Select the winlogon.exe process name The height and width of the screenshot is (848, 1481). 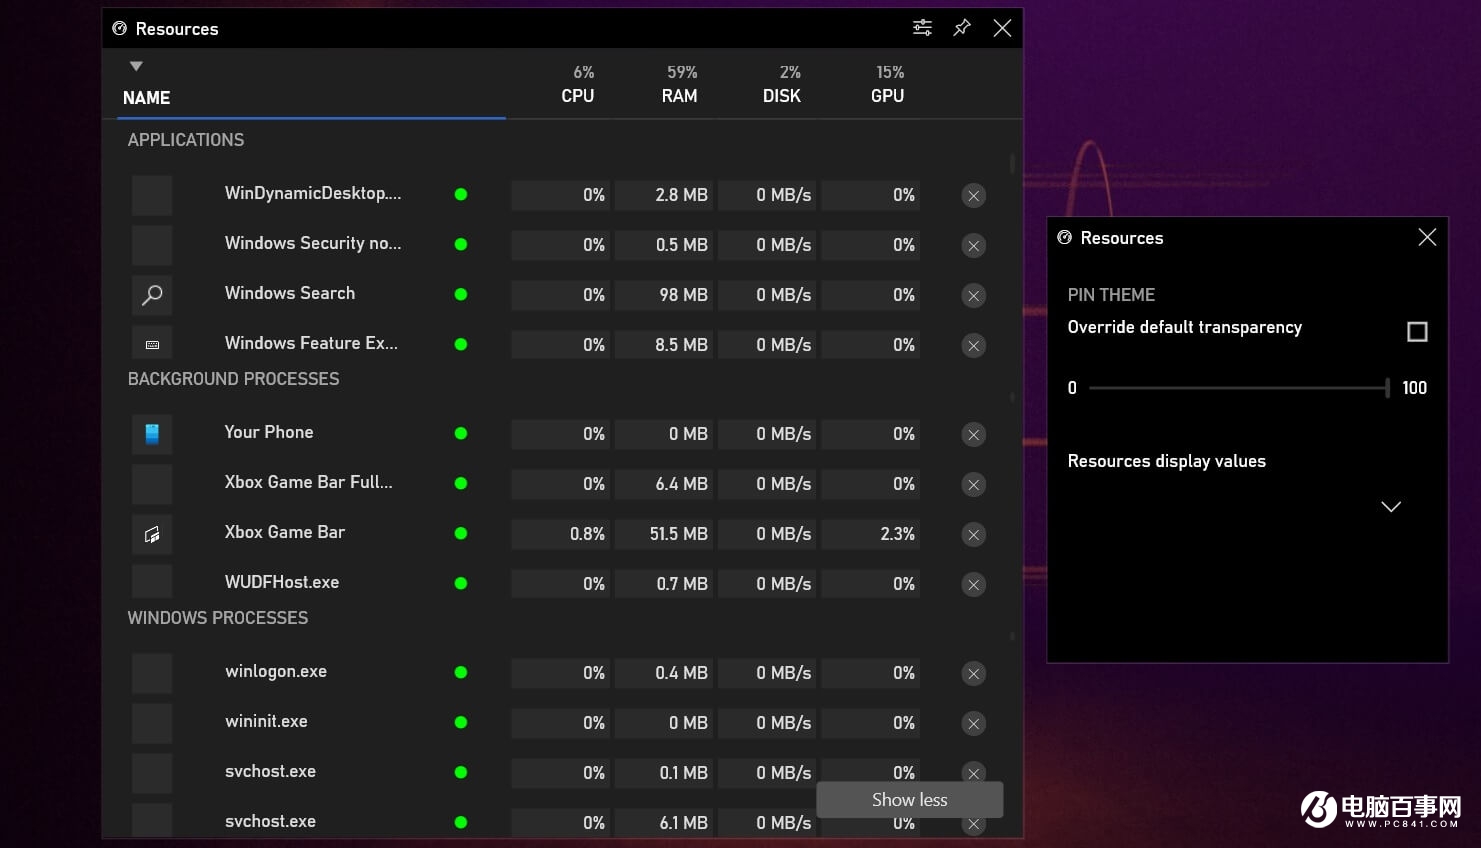pyautogui.click(x=276, y=672)
